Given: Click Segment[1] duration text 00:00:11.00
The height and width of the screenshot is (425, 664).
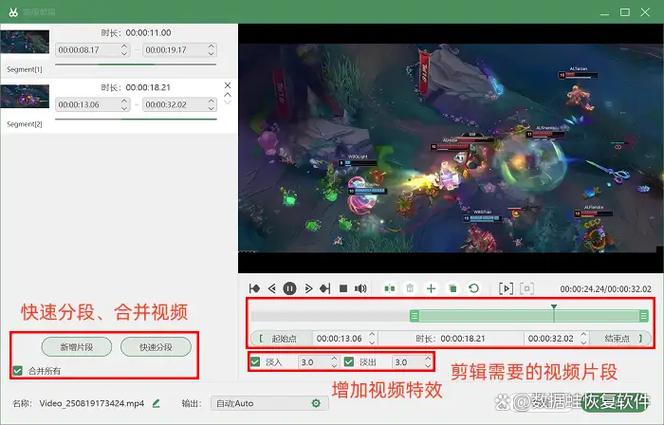Looking at the screenshot, I should (x=148, y=33).
